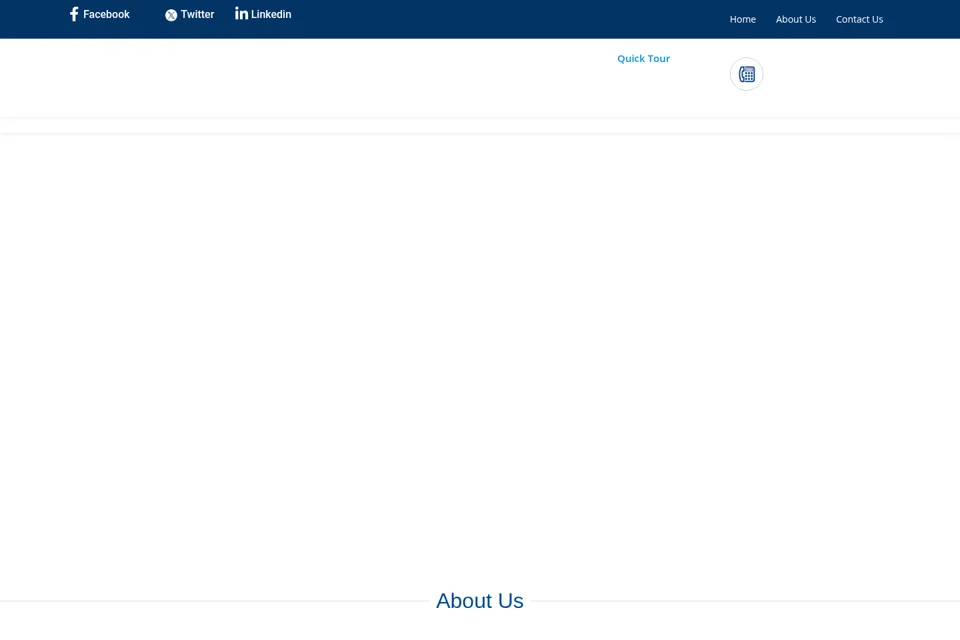The image size is (960, 640).
Task: Open the Facebook text link
Action: click(x=107, y=14)
